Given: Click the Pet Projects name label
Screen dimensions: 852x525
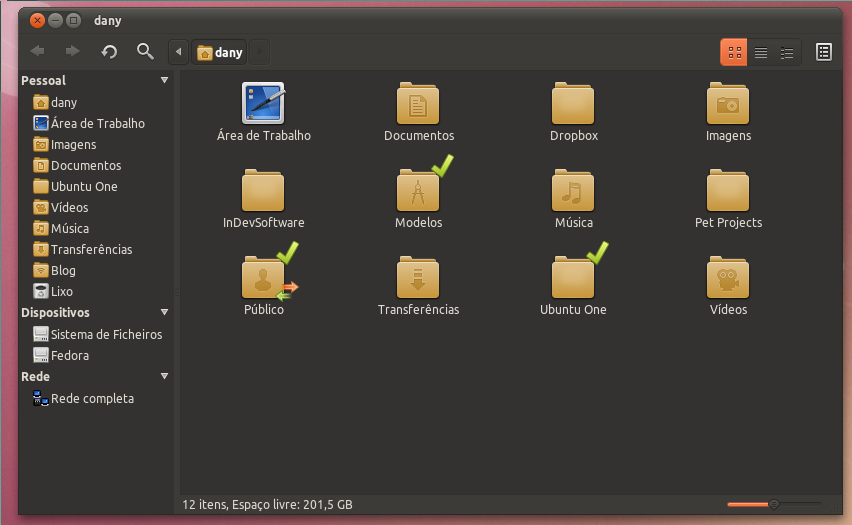Looking at the screenshot, I should [x=728, y=222].
